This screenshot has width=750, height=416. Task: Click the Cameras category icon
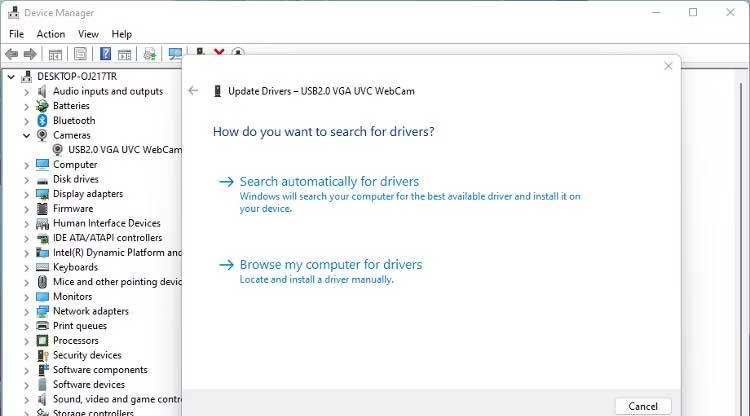[x=42, y=135]
